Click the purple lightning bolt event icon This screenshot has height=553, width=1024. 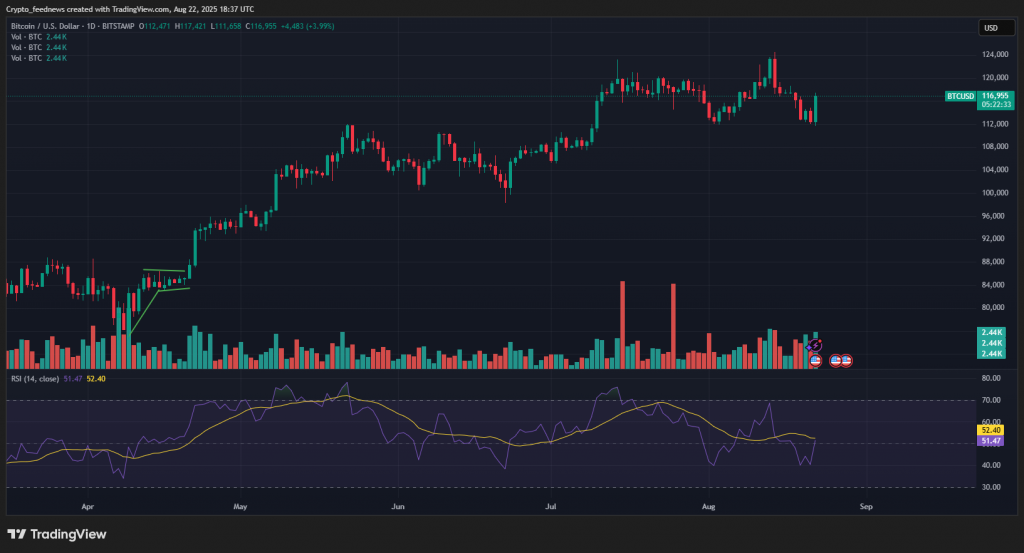[x=814, y=346]
